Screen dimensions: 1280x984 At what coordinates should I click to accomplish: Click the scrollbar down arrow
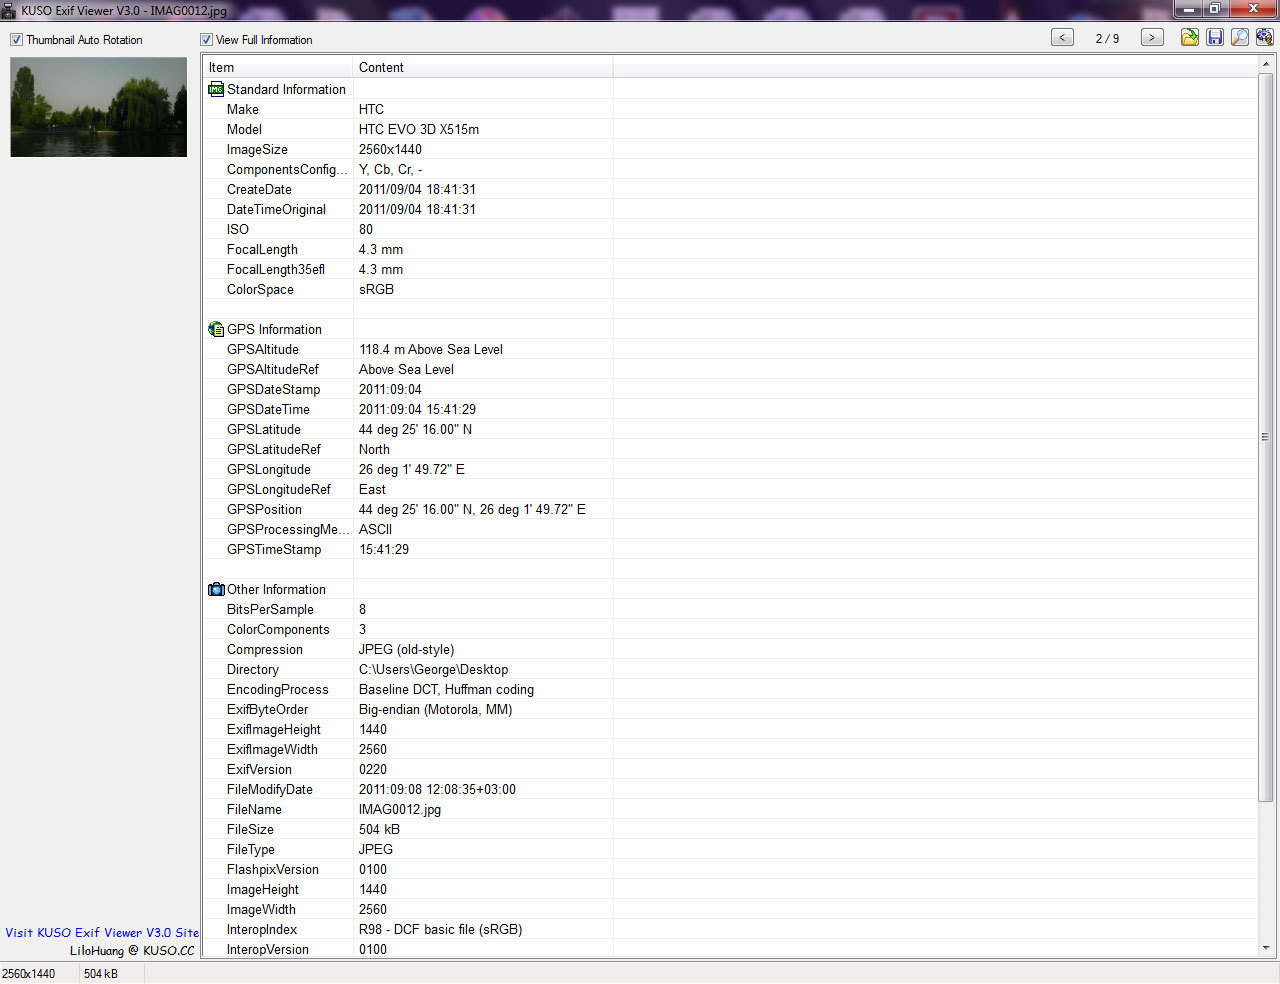(1266, 948)
